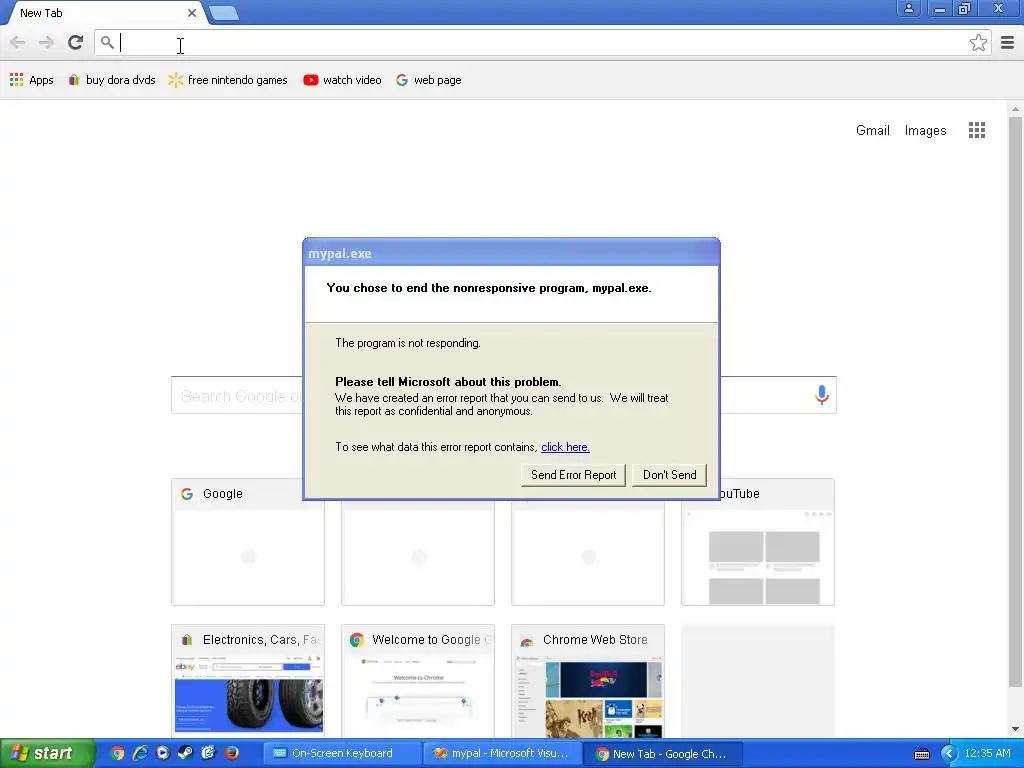1024x768 pixels.
Task: Open the 'web page' bookmark
Action: coord(428,80)
